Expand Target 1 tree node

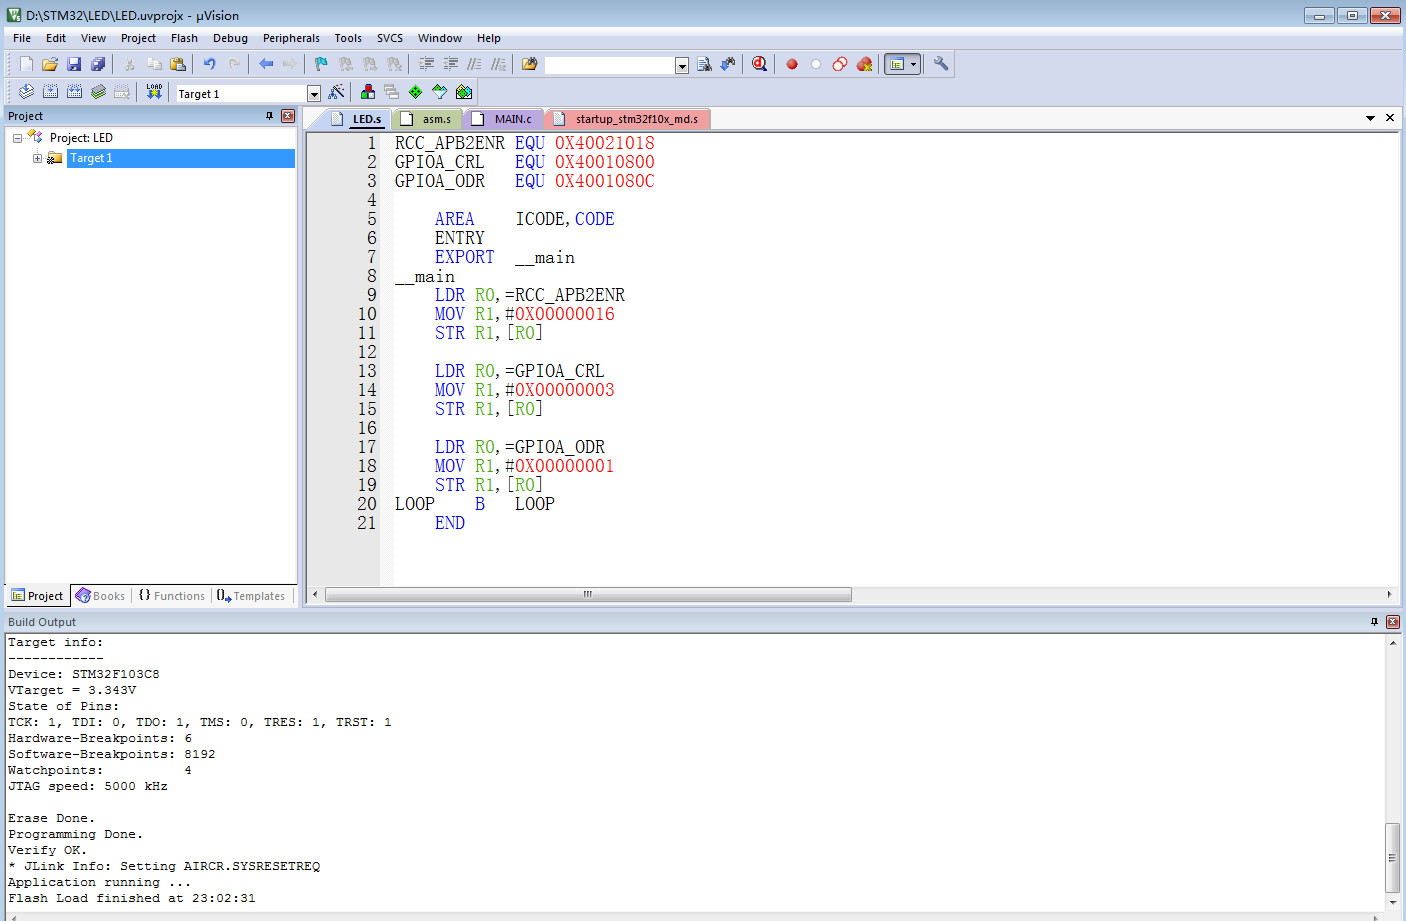(37, 158)
